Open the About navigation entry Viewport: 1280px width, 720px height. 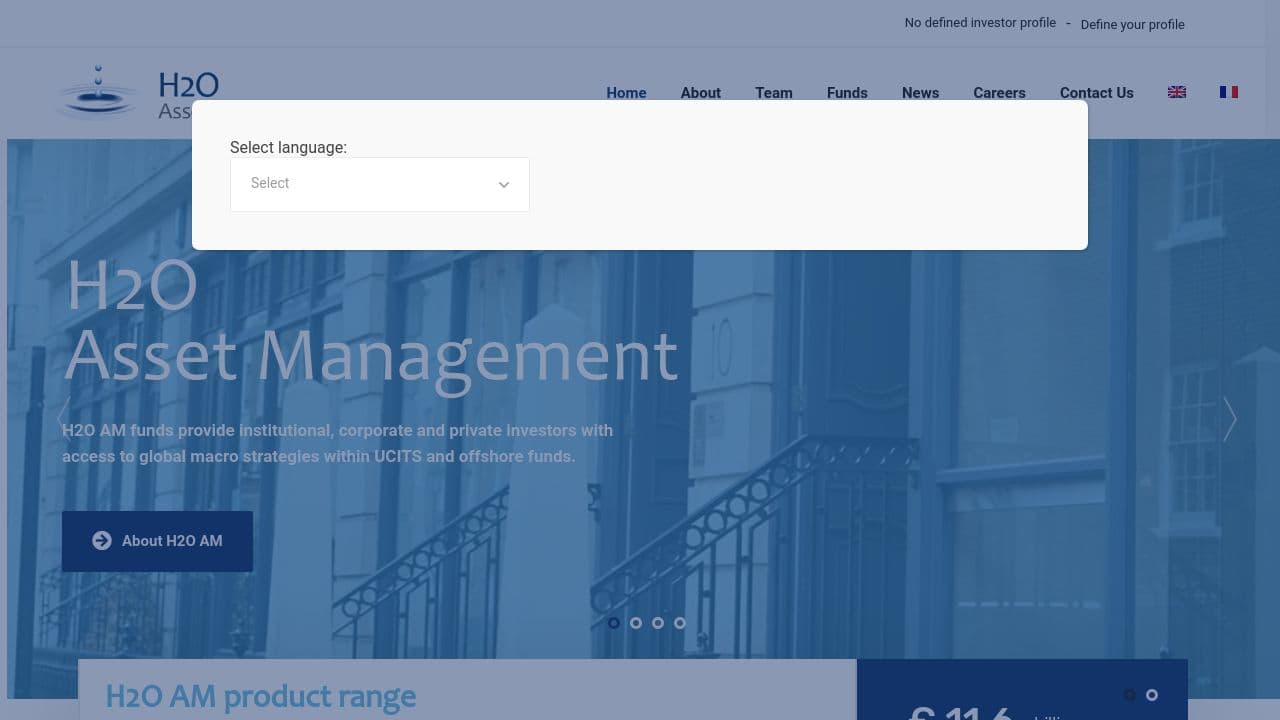click(700, 92)
